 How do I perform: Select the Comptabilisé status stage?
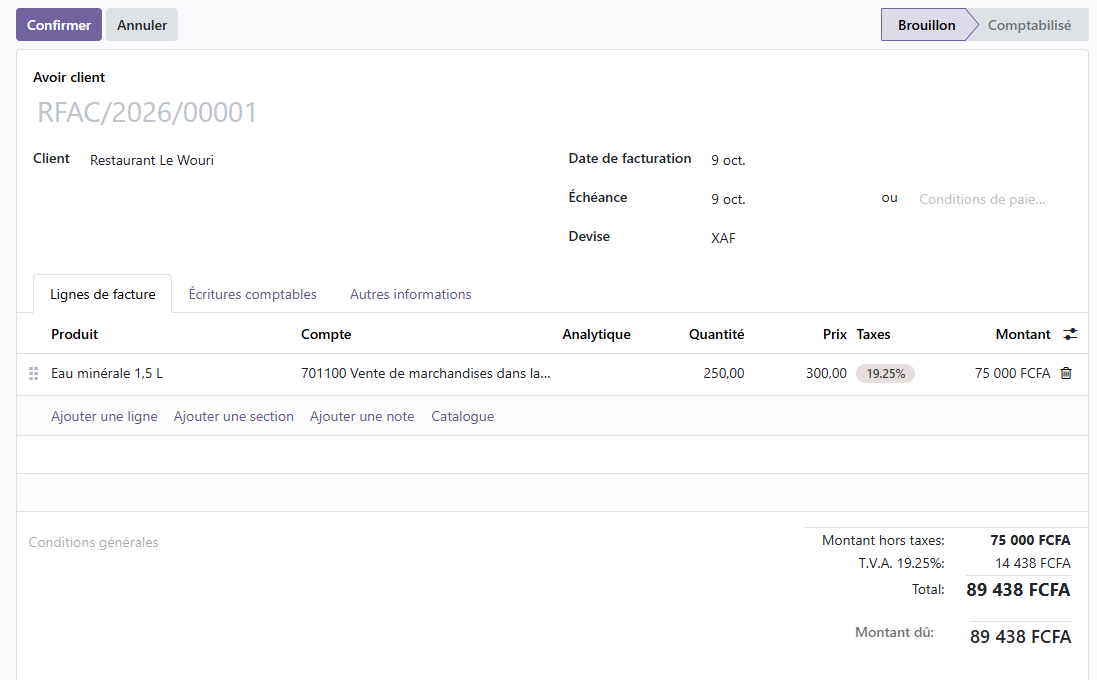pos(1029,24)
